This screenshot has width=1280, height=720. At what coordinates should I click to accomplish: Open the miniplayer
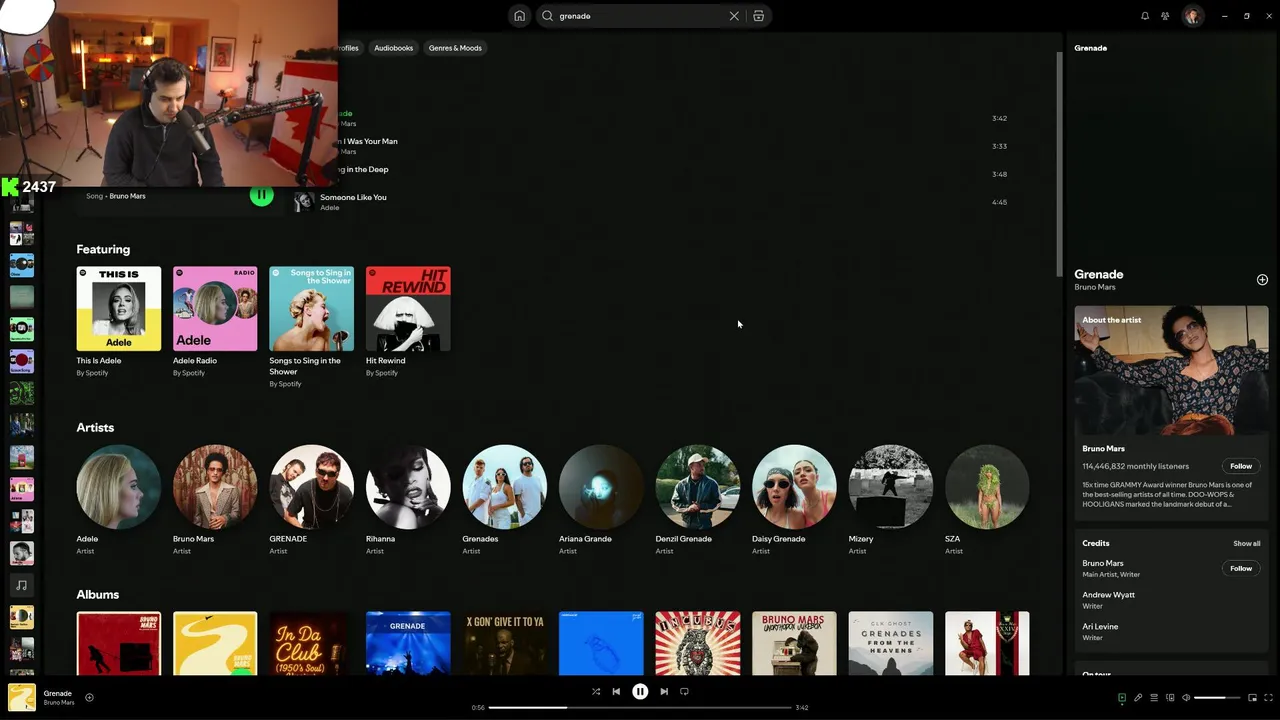(1252, 698)
